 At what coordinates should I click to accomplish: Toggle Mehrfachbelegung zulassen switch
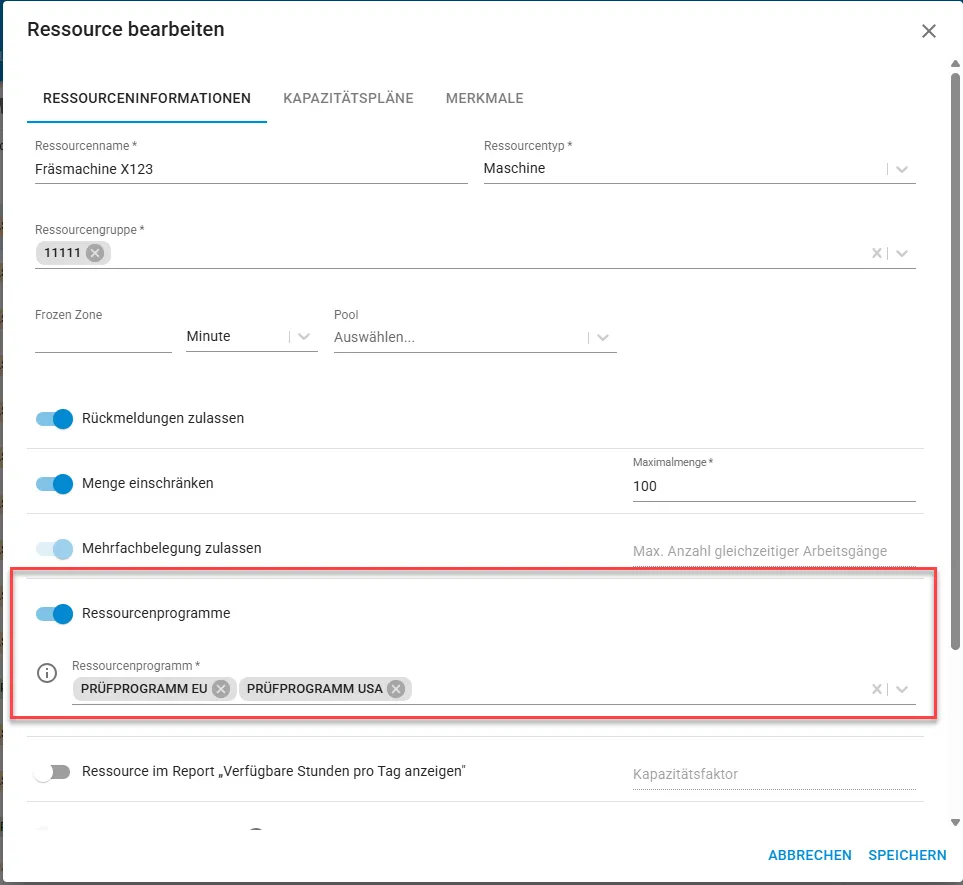(x=54, y=549)
